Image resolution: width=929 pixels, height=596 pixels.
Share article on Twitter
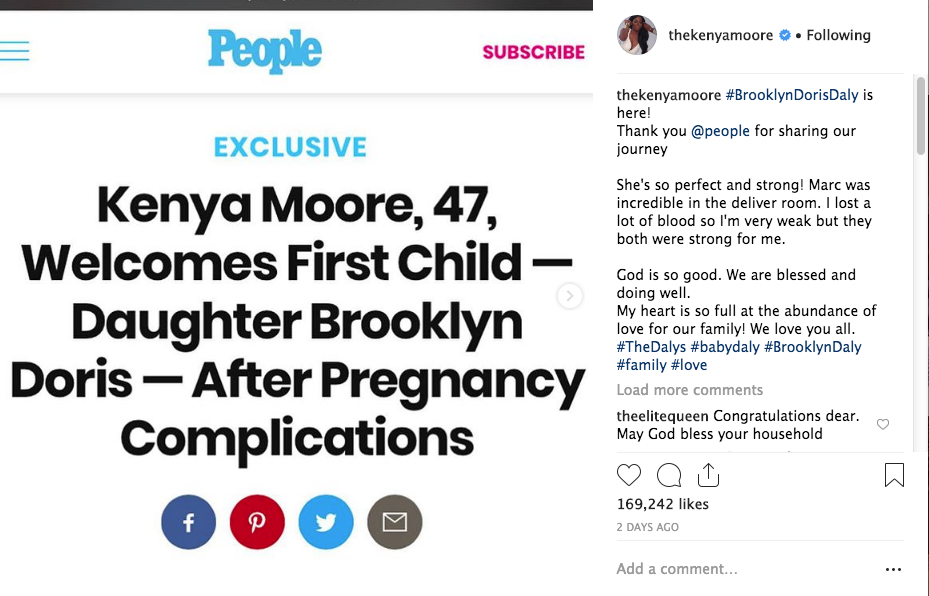click(326, 522)
